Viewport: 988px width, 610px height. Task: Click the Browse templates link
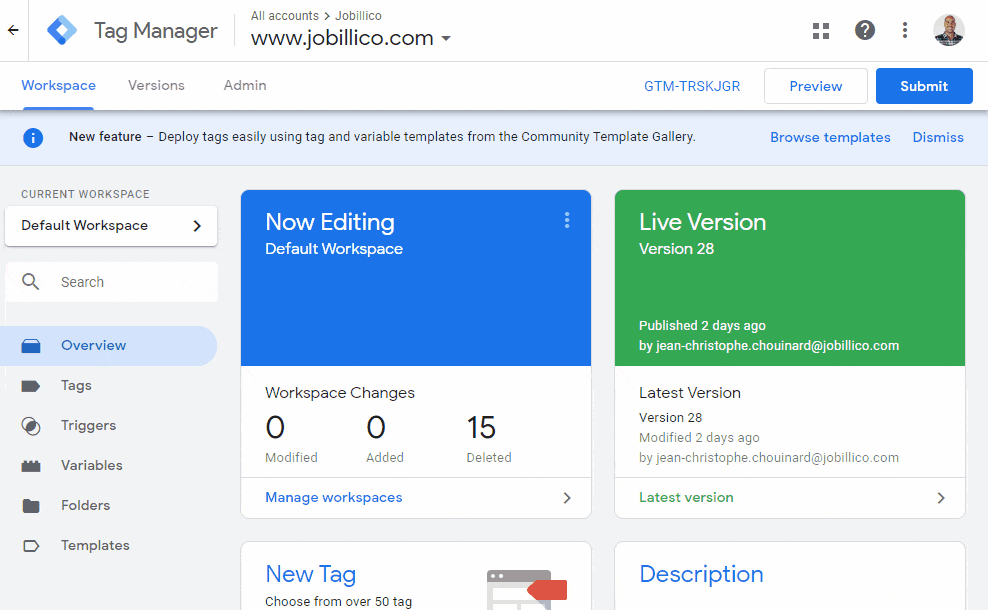pyautogui.click(x=830, y=137)
